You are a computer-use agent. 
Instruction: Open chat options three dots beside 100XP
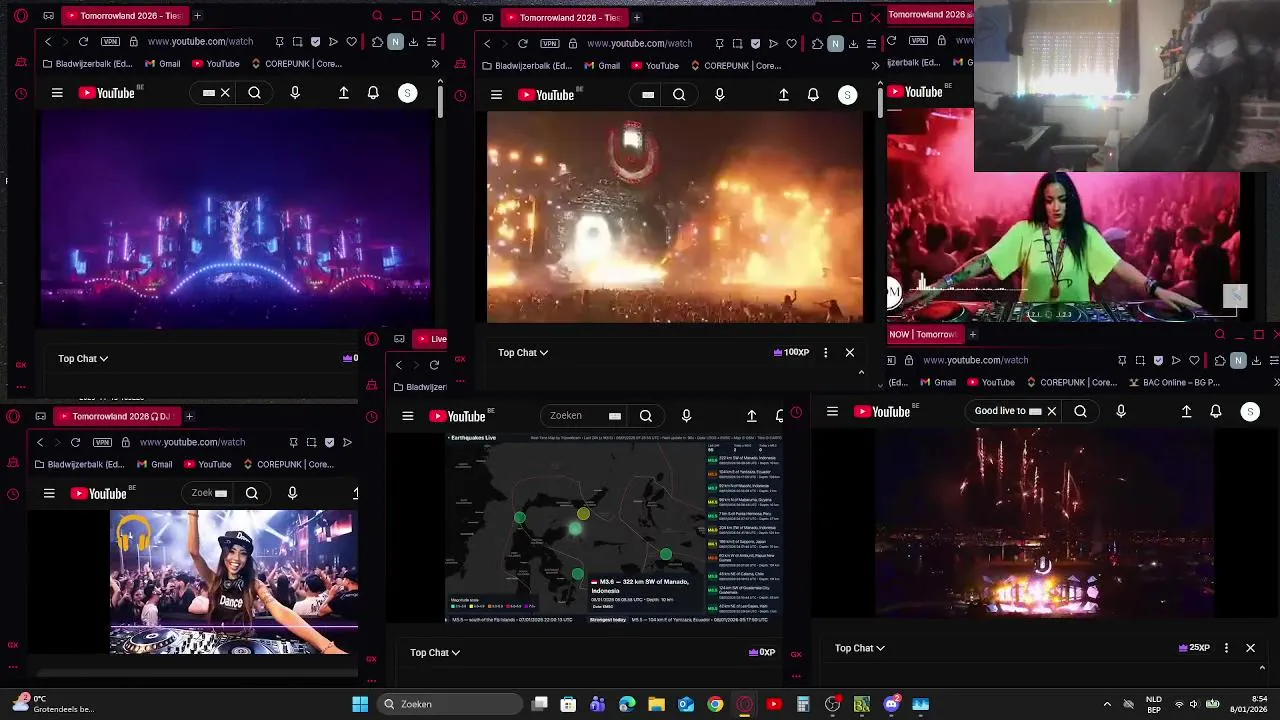pos(825,352)
